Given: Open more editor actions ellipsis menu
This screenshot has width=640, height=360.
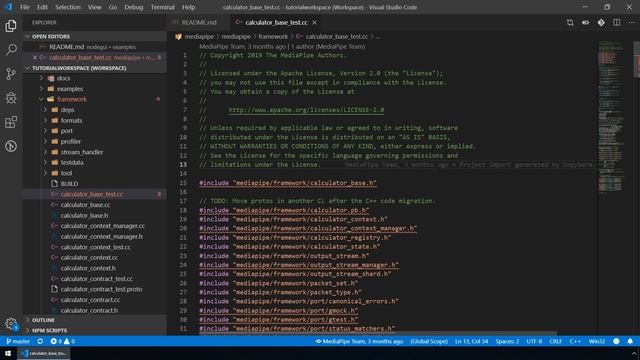Looking at the screenshot, I should (x=631, y=22).
